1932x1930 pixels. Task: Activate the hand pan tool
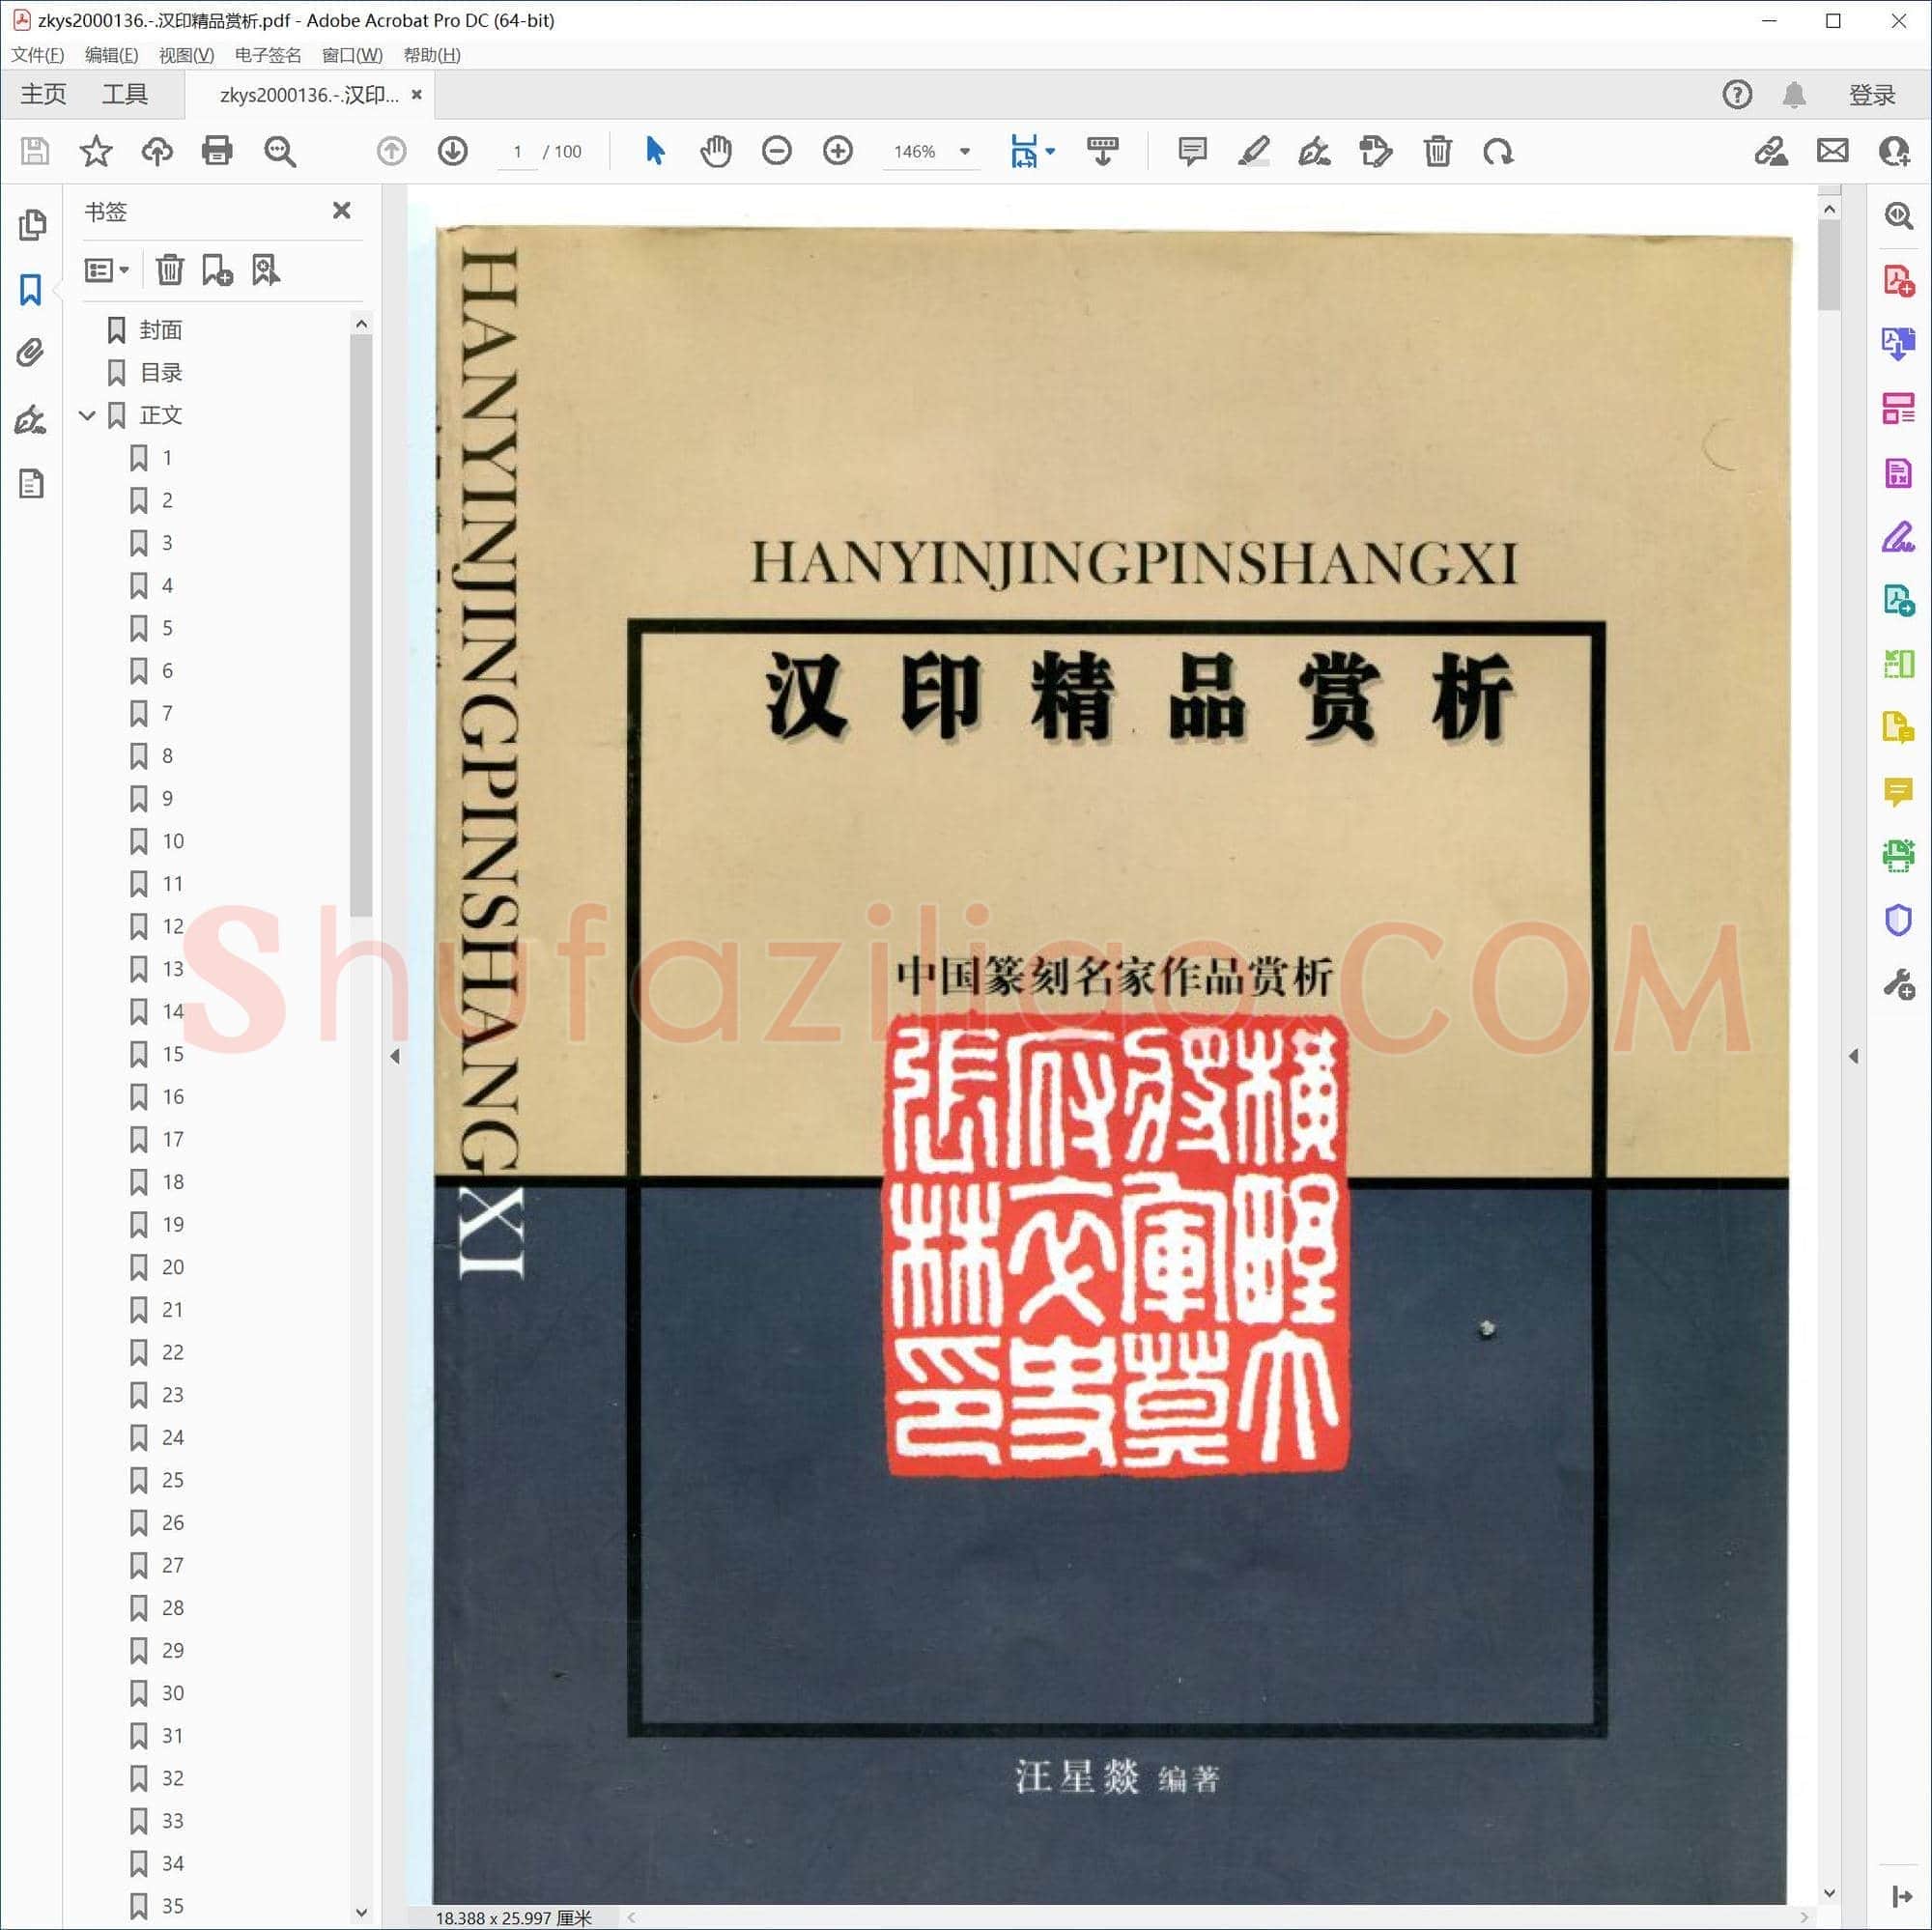click(716, 151)
